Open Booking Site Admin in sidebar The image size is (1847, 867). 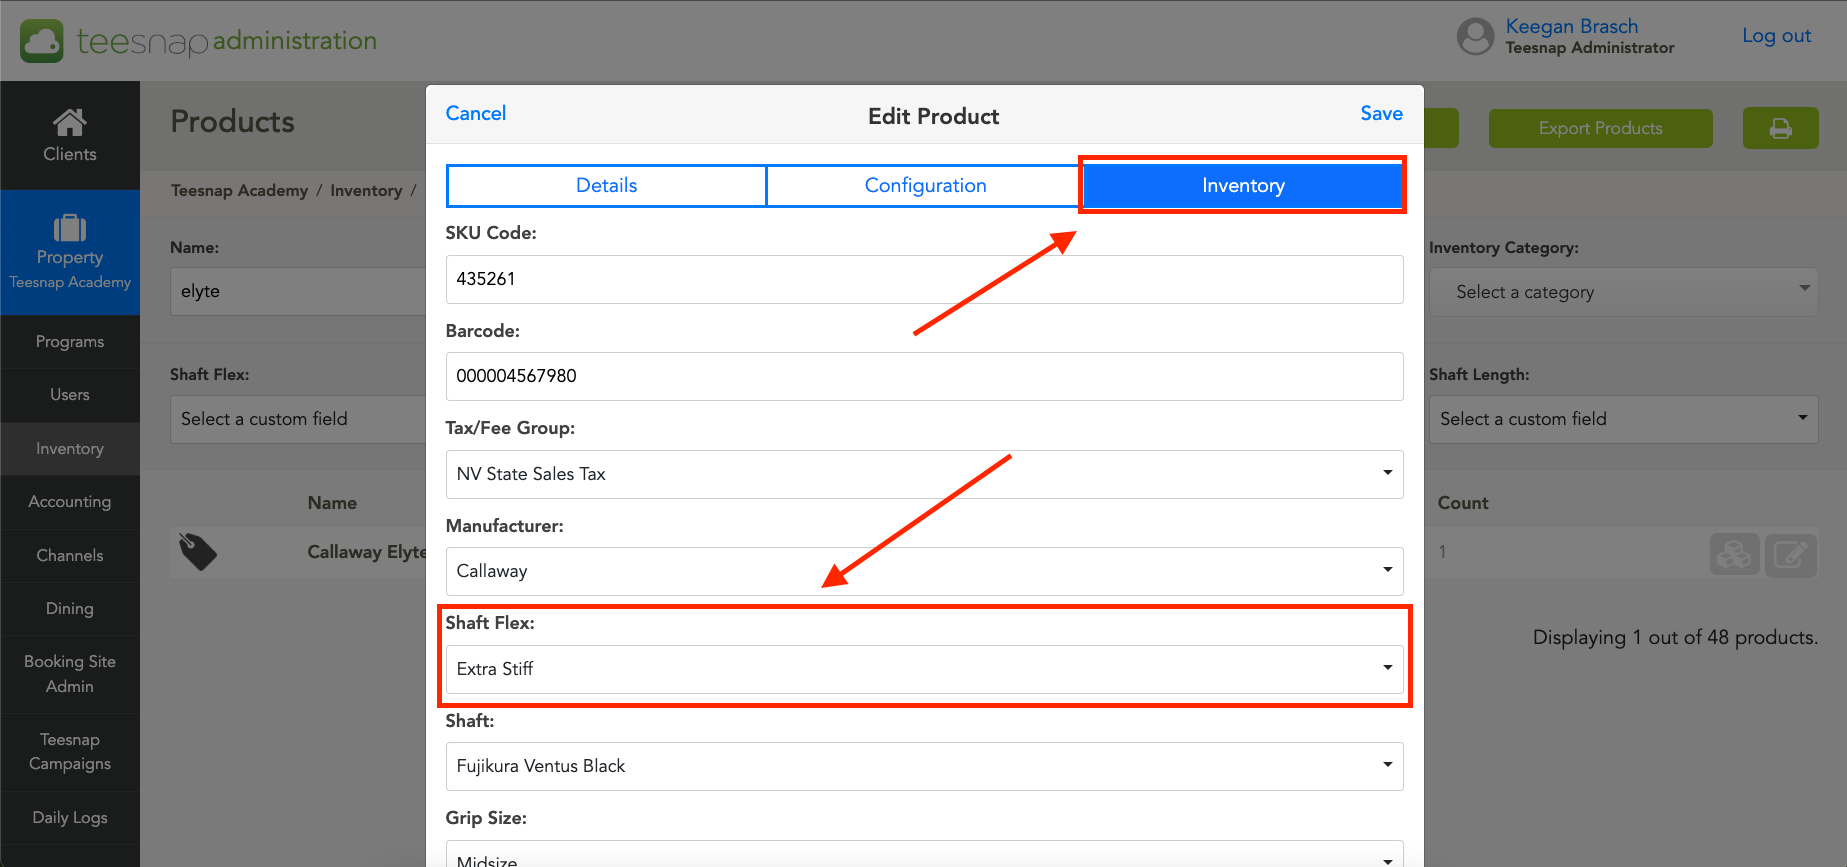(x=70, y=674)
